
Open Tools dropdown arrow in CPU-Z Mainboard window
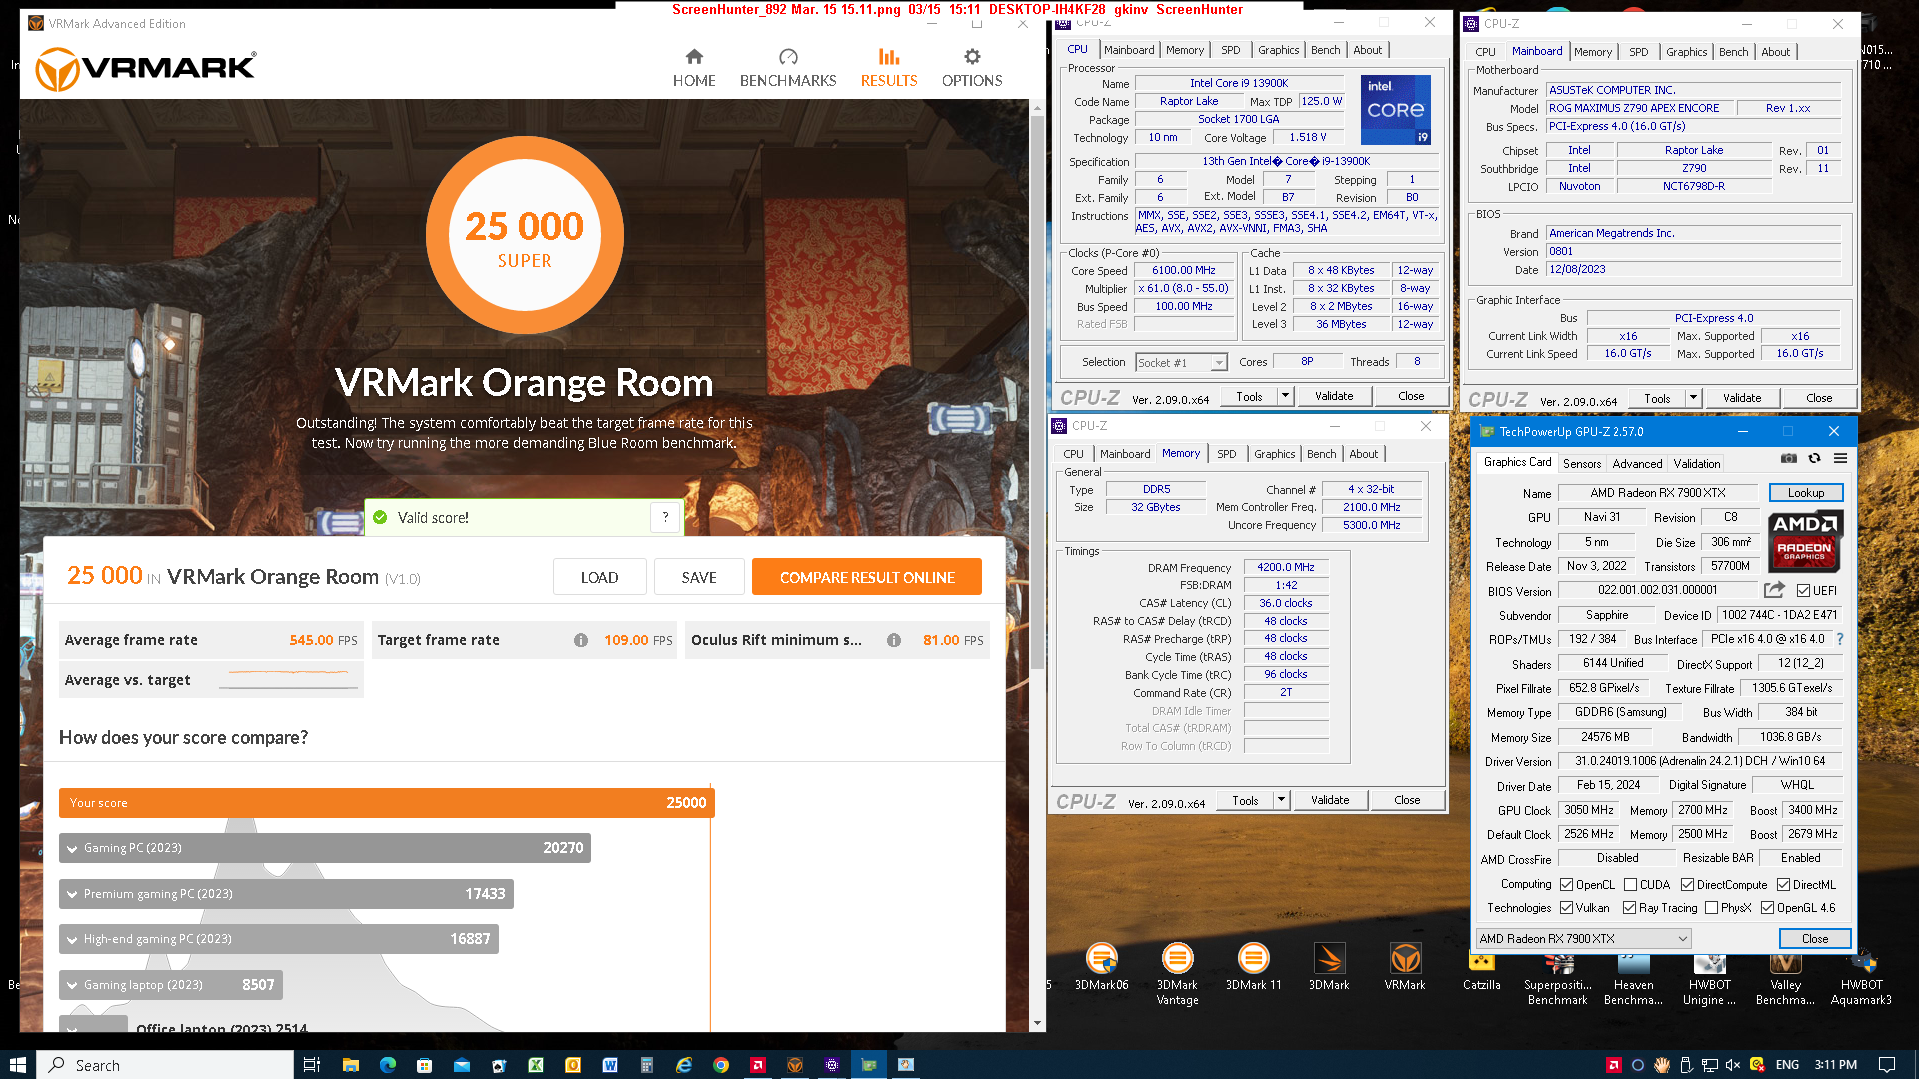coord(1693,399)
